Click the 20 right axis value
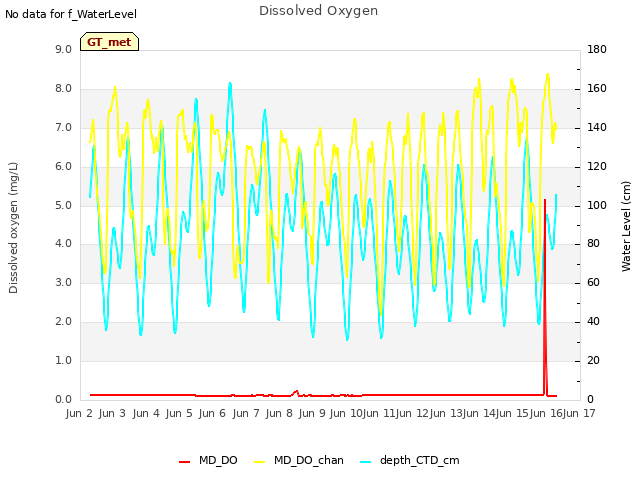The width and height of the screenshot is (640, 480). pyautogui.click(x=594, y=360)
